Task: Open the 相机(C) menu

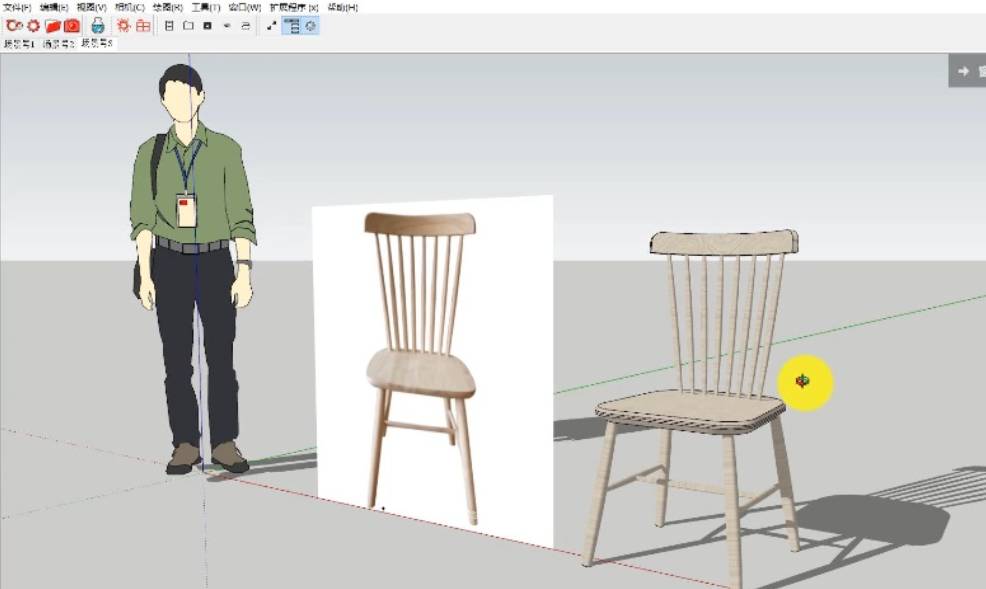Action: (x=130, y=8)
